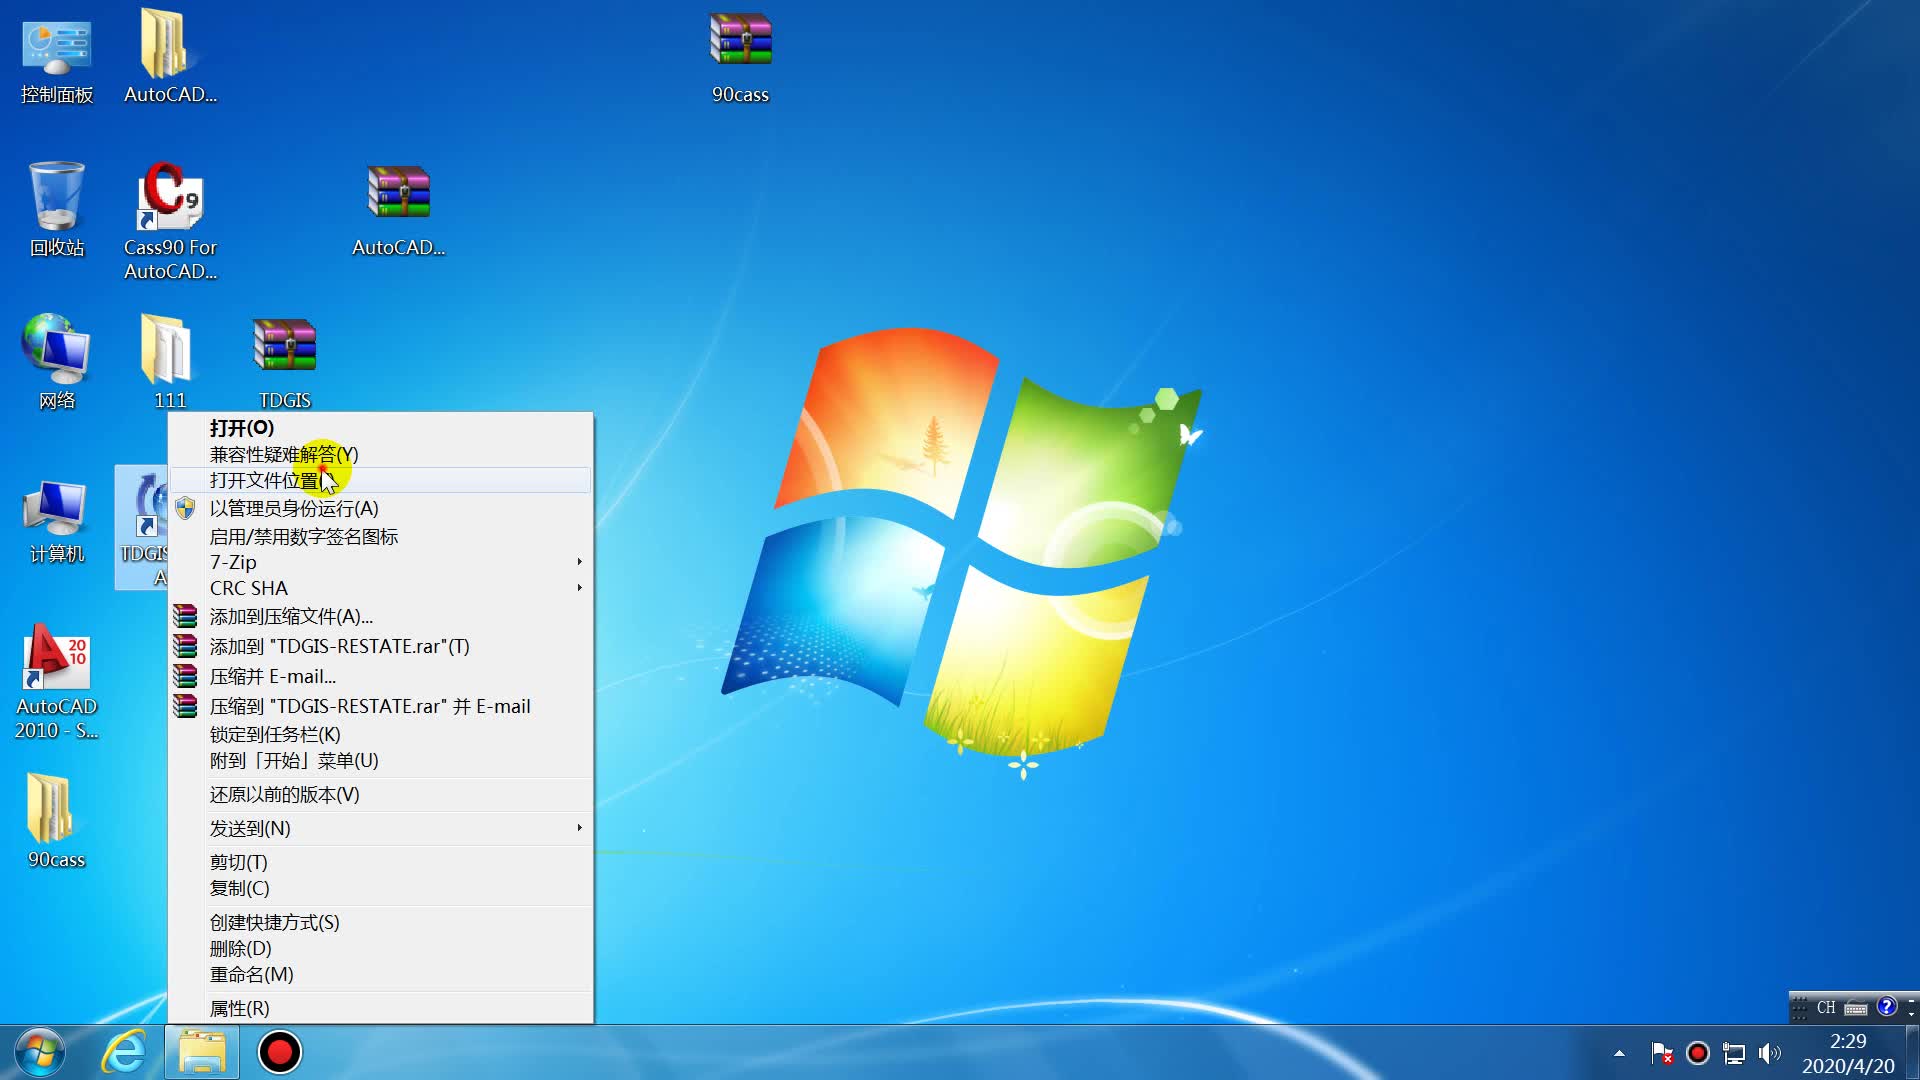Choose 剪切(T) from the context menu

point(381,862)
